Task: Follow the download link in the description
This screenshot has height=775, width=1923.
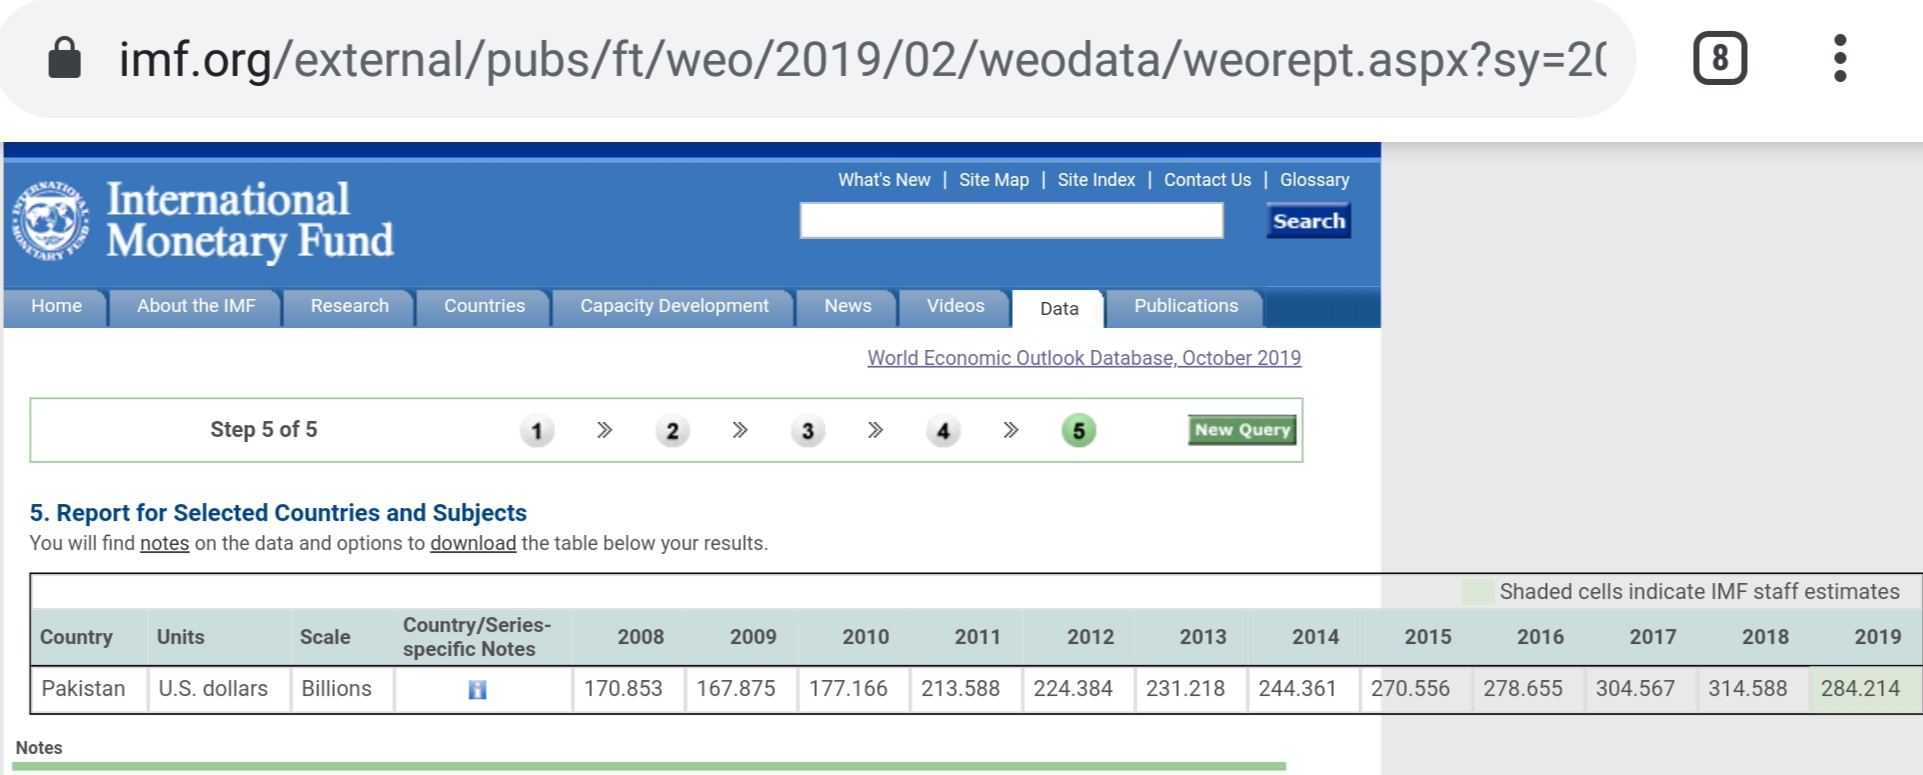Action: point(473,543)
